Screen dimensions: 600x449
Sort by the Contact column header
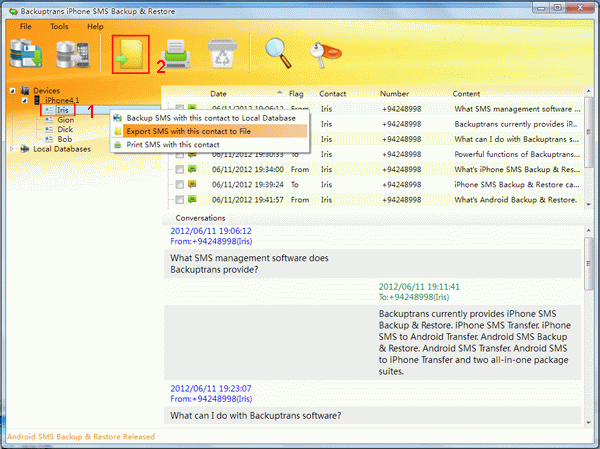[333, 94]
